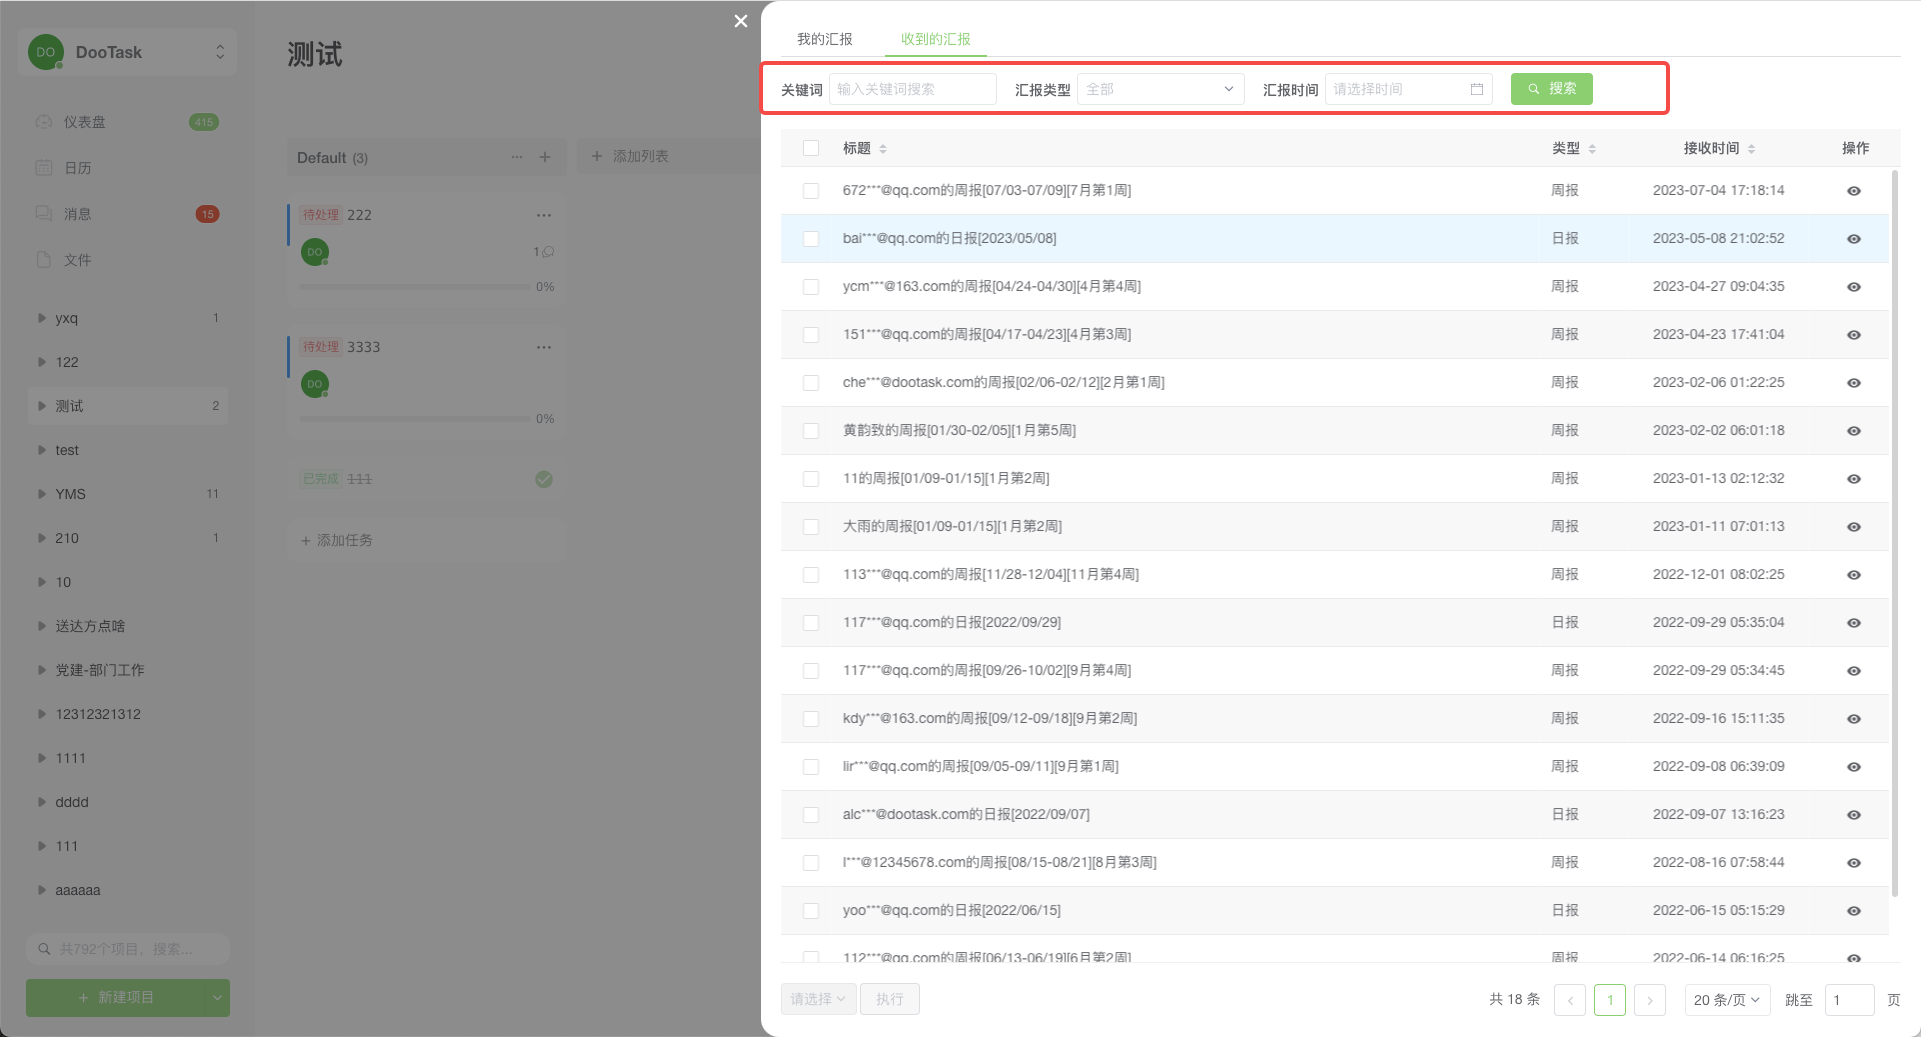Click the green 搜索 search button
This screenshot has height=1037, width=1921.
pyautogui.click(x=1551, y=89)
